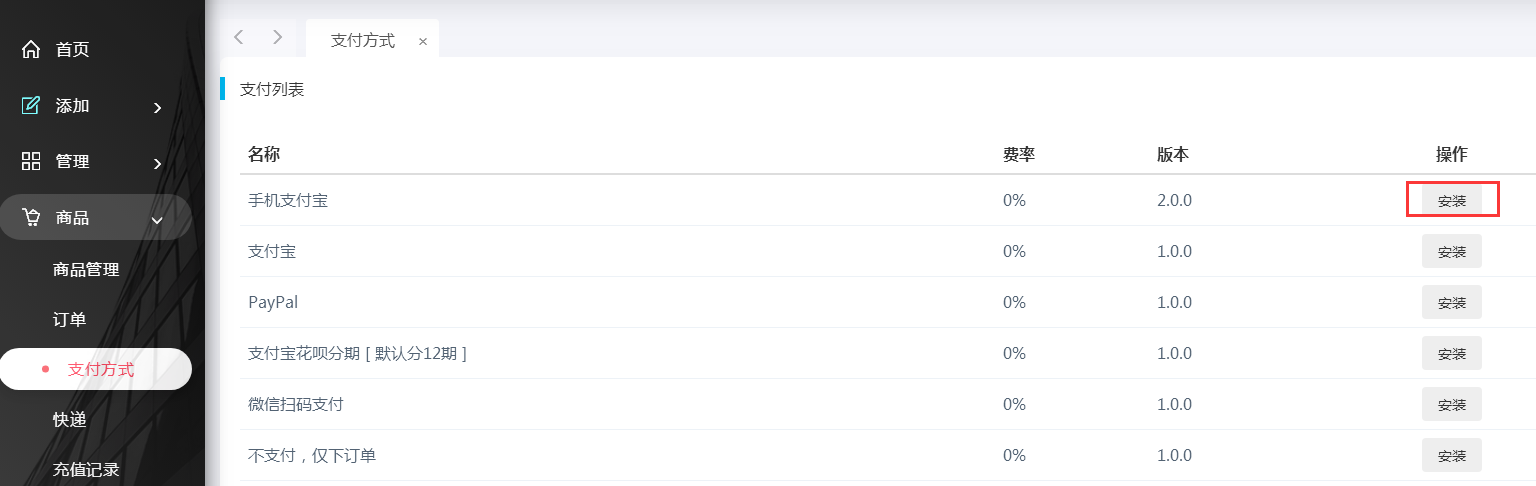Viewport: 1536px width, 486px height.
Task: Switch to the 支付方式 tab
Action: (363, 41)
